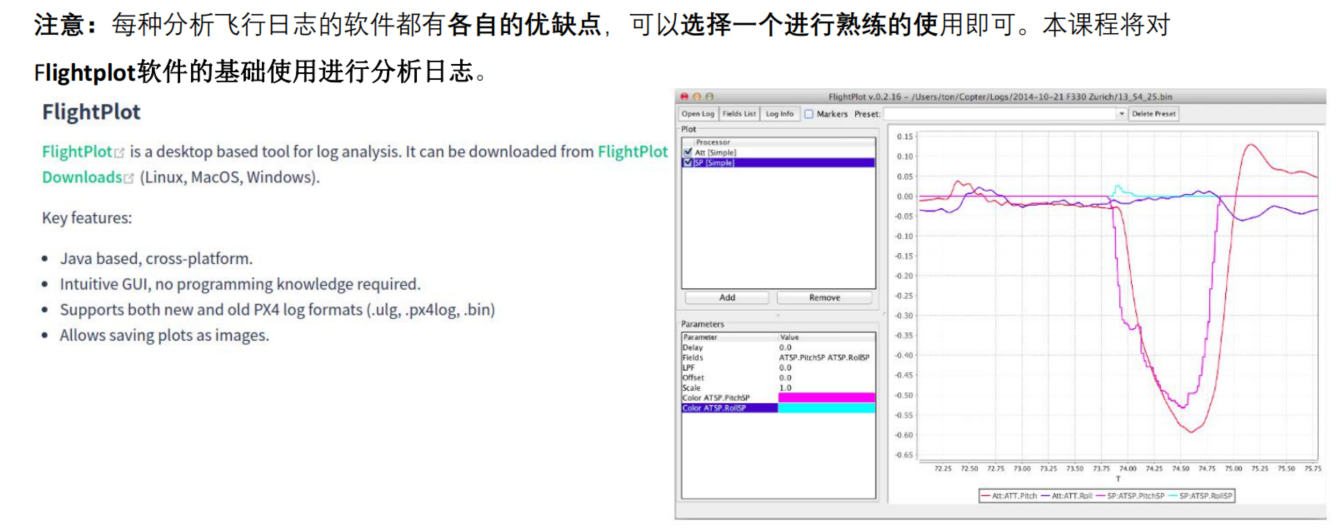Click the green zoom button of FlightPlot window
The height and width of the screenshot is (530, 1338).
tap(709, 97)
